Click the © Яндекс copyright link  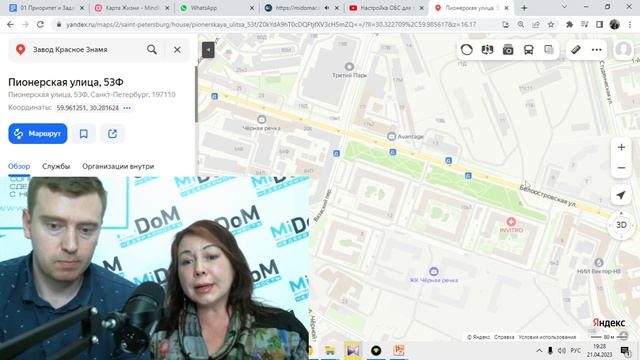tap(478, 337)
